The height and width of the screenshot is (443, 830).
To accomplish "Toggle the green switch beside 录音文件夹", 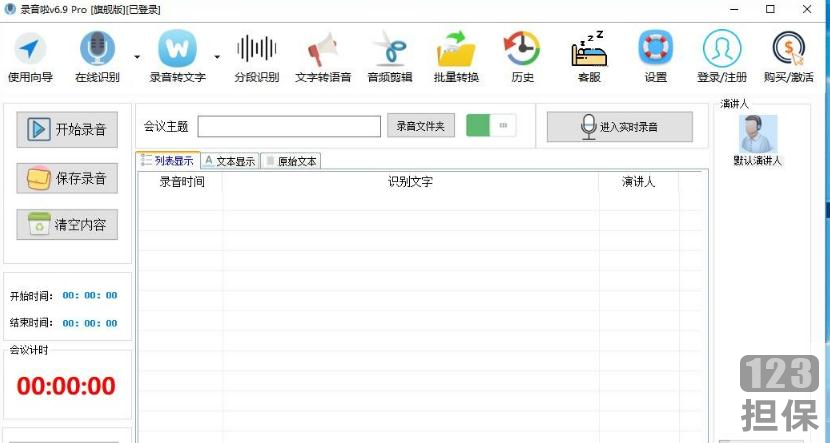I will [x=491, y=125].
